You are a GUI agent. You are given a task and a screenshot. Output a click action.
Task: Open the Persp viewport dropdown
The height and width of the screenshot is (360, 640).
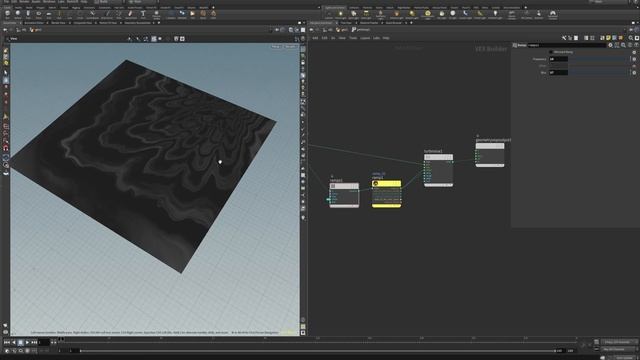click(276, 47)
